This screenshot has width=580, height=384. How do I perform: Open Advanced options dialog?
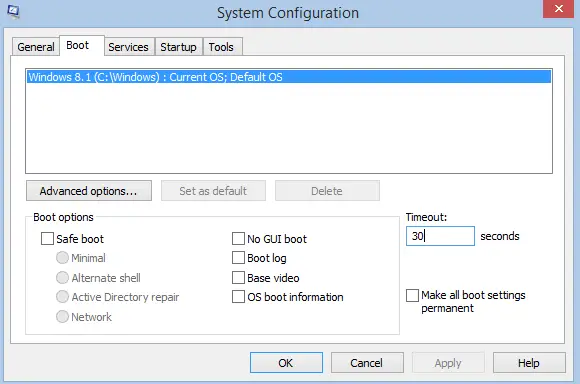tap(89, 191)
